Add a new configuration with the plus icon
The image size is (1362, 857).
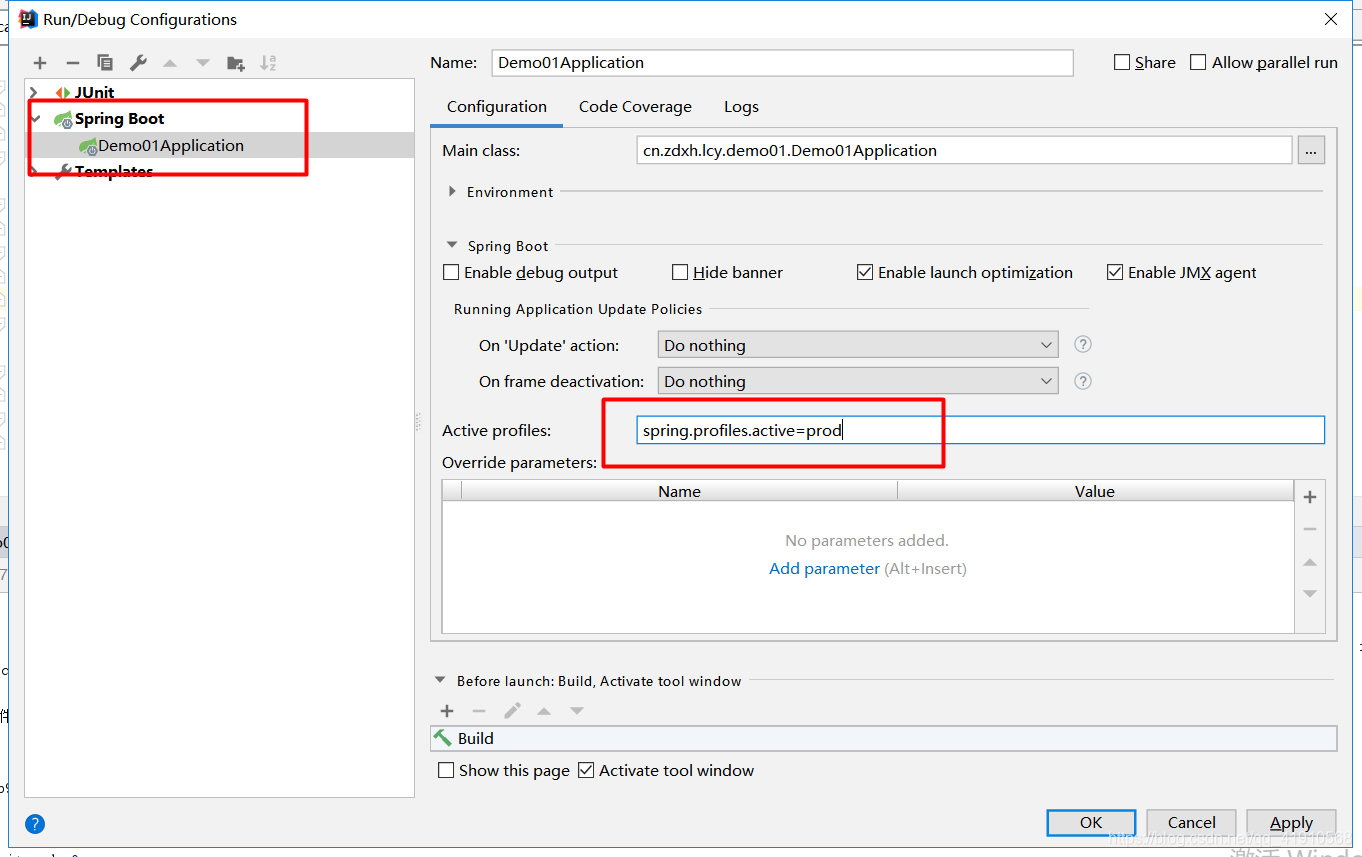click(40, 63)
